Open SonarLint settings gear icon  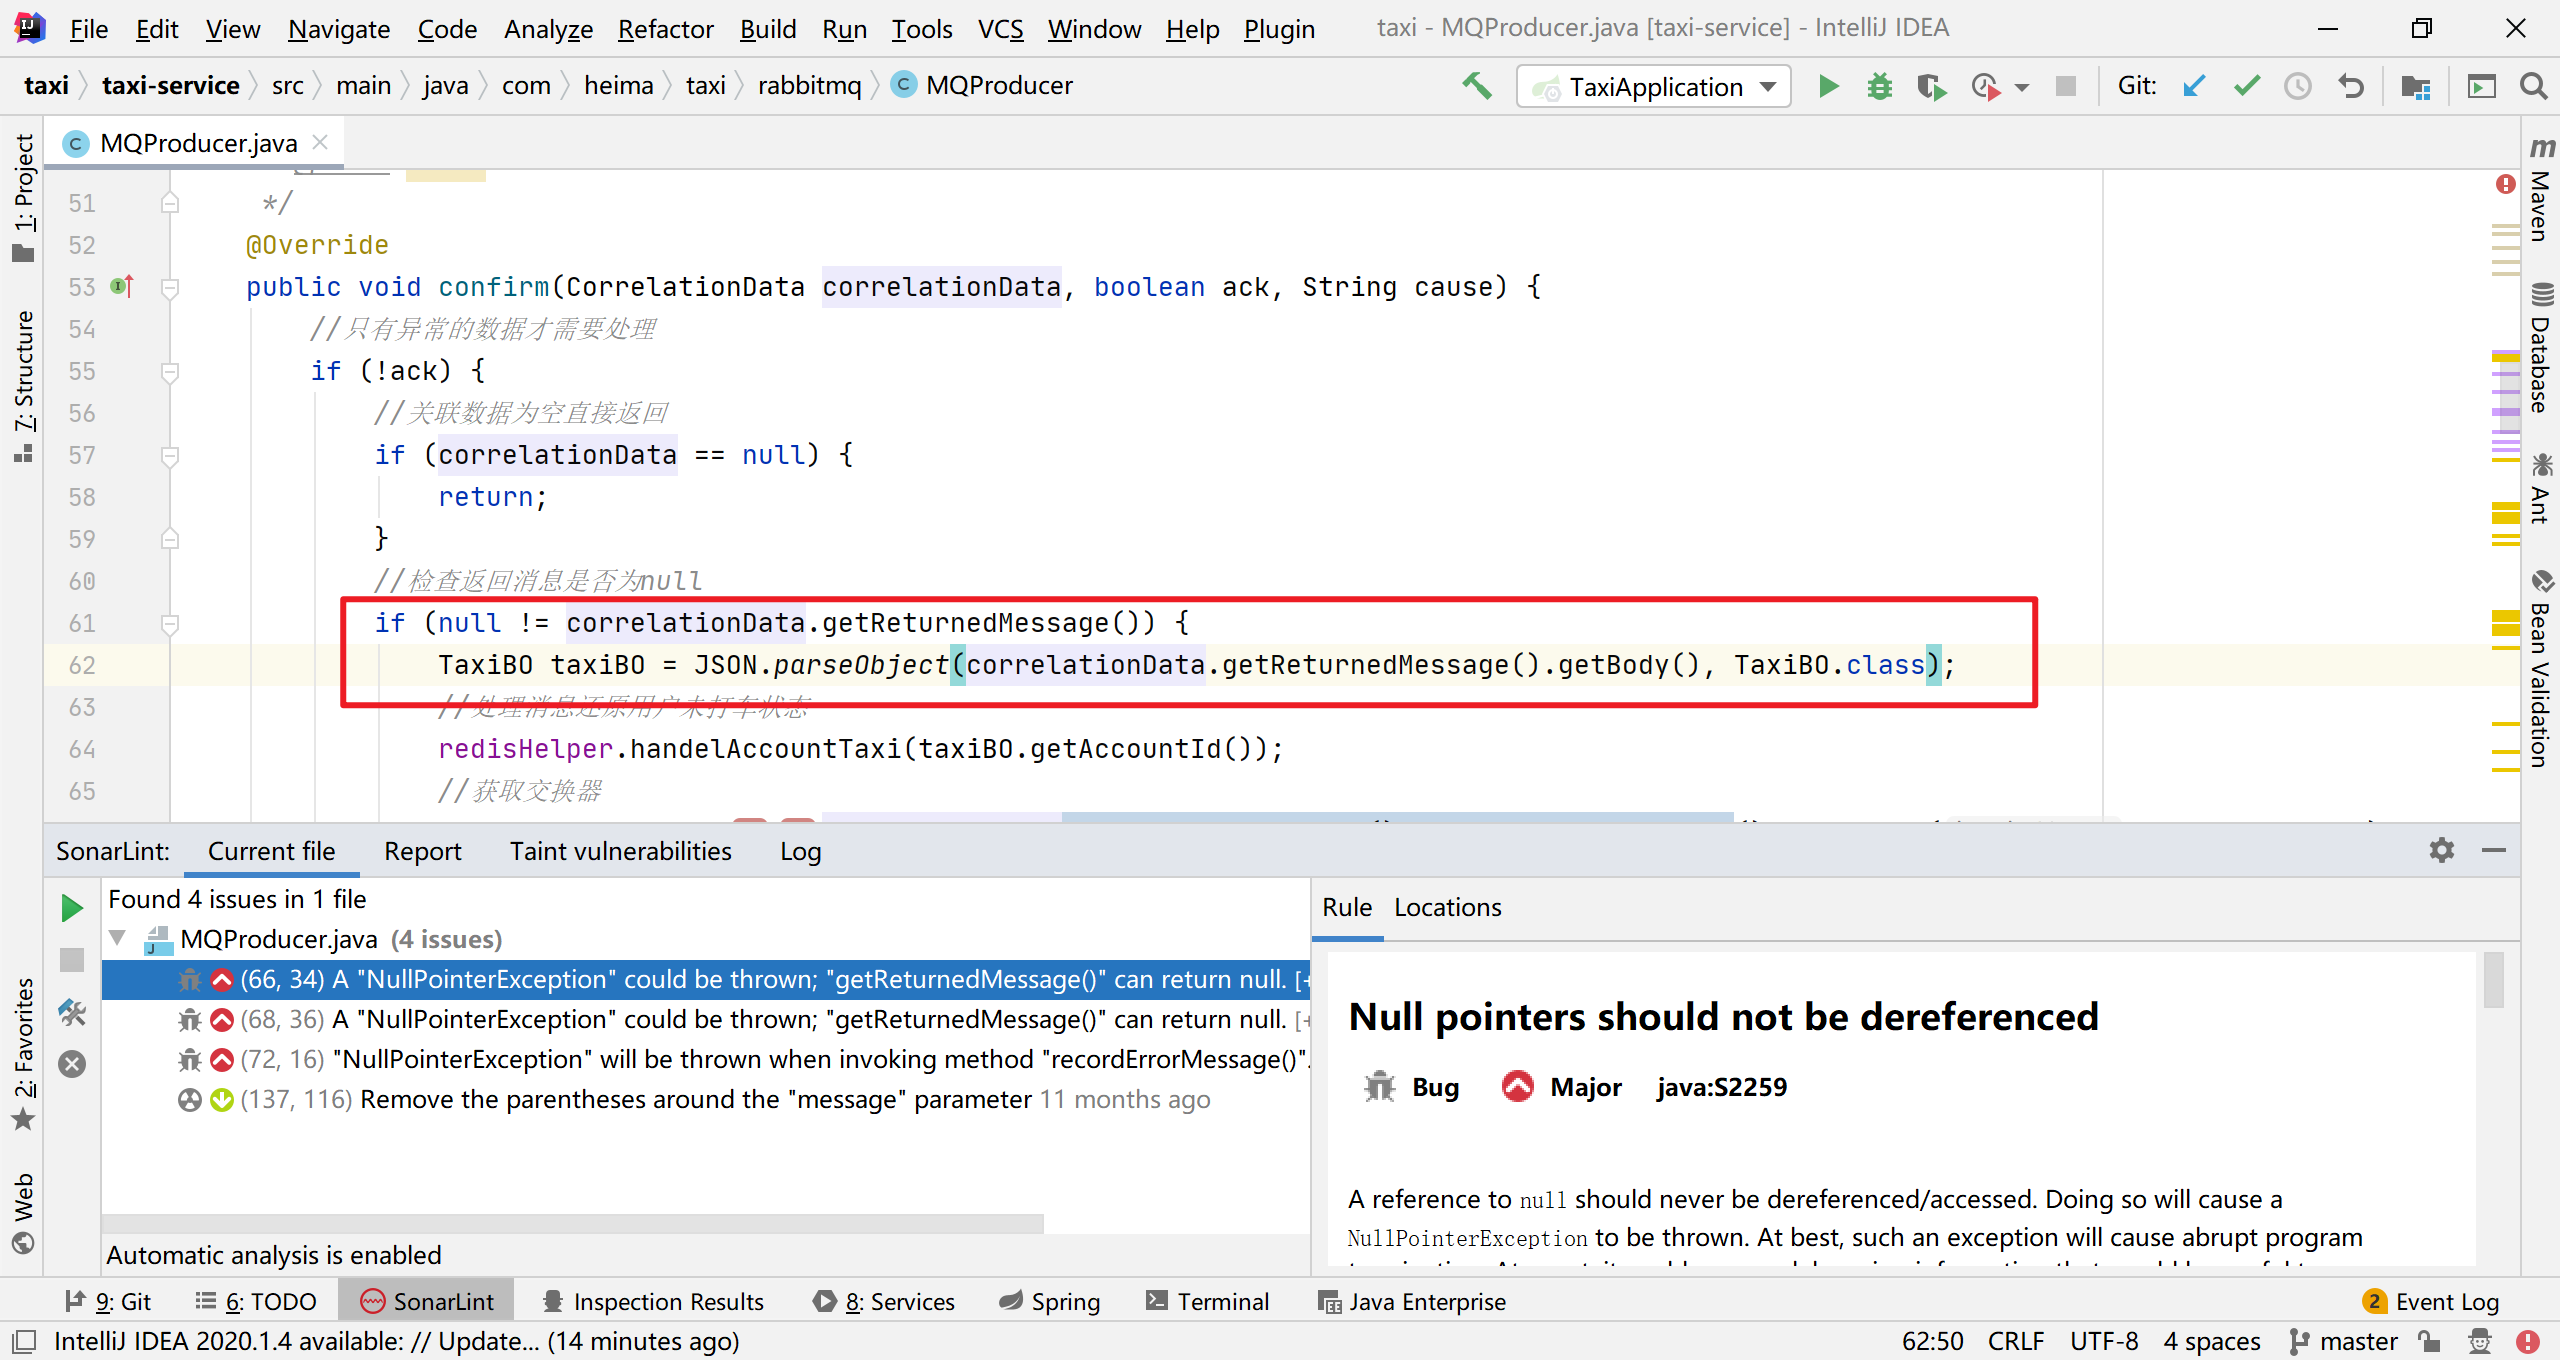point(2441,850)
